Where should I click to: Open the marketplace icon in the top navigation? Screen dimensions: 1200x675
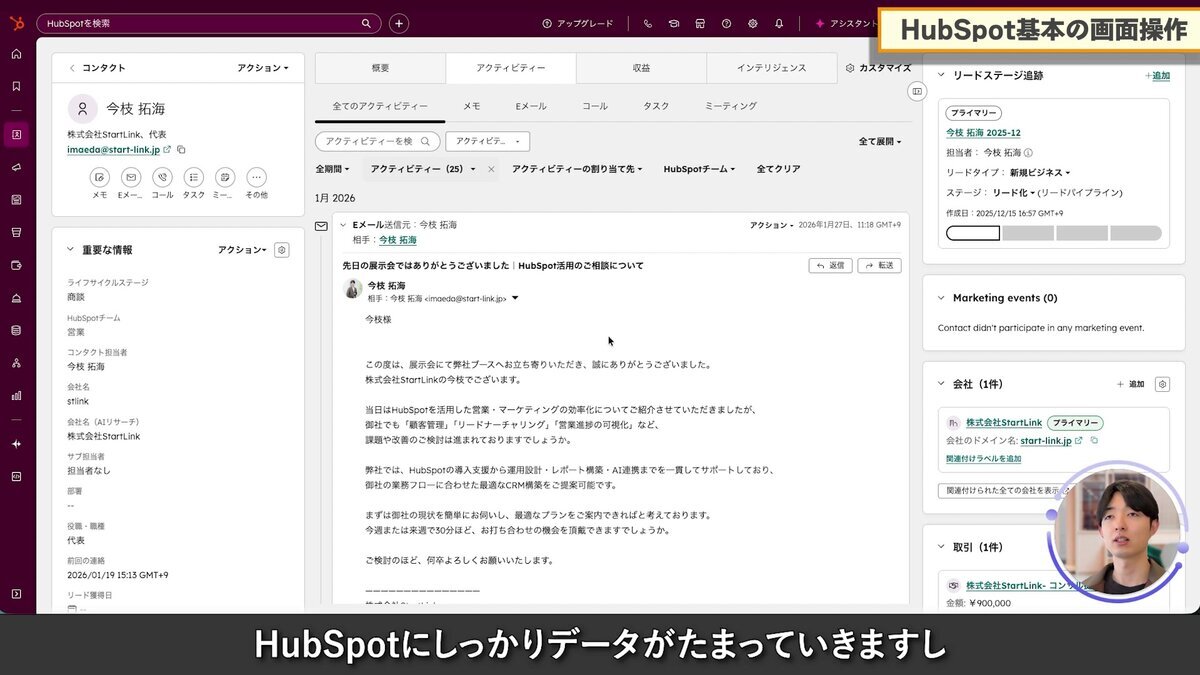(x=700, y=23)
